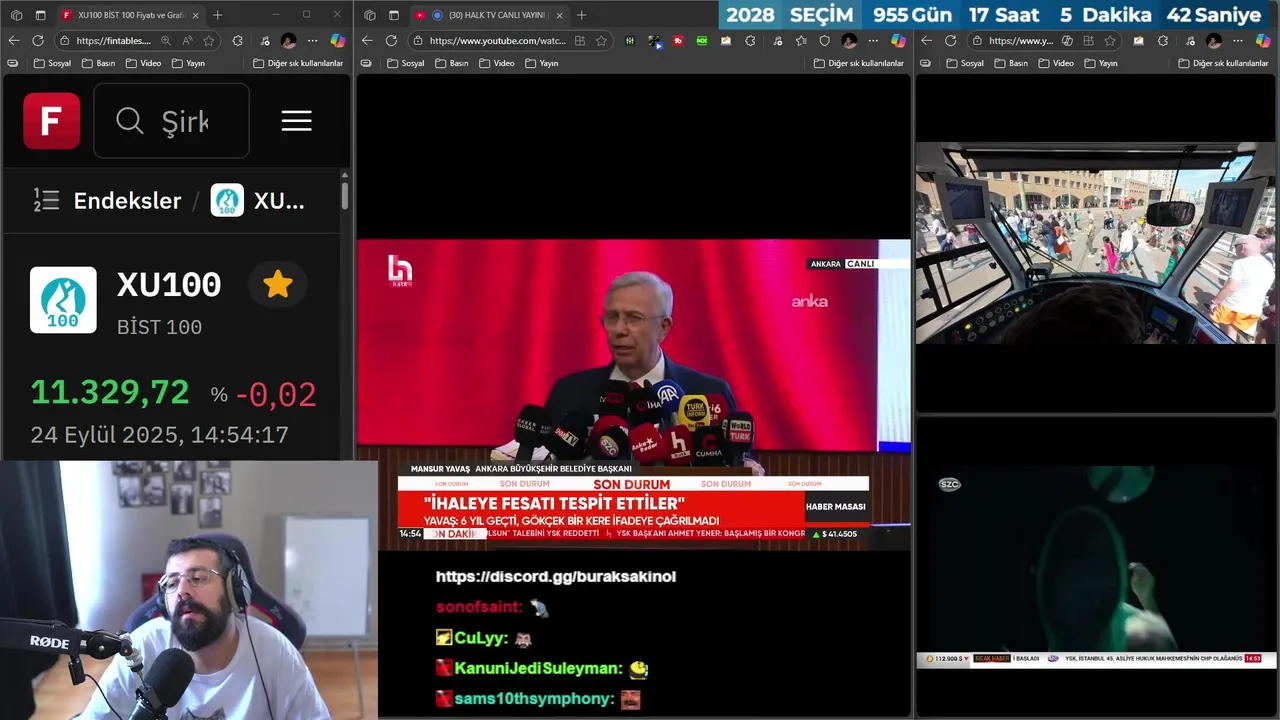Open workspaces icon in Fintables window

pyautogui.click(x=16, y=15)
